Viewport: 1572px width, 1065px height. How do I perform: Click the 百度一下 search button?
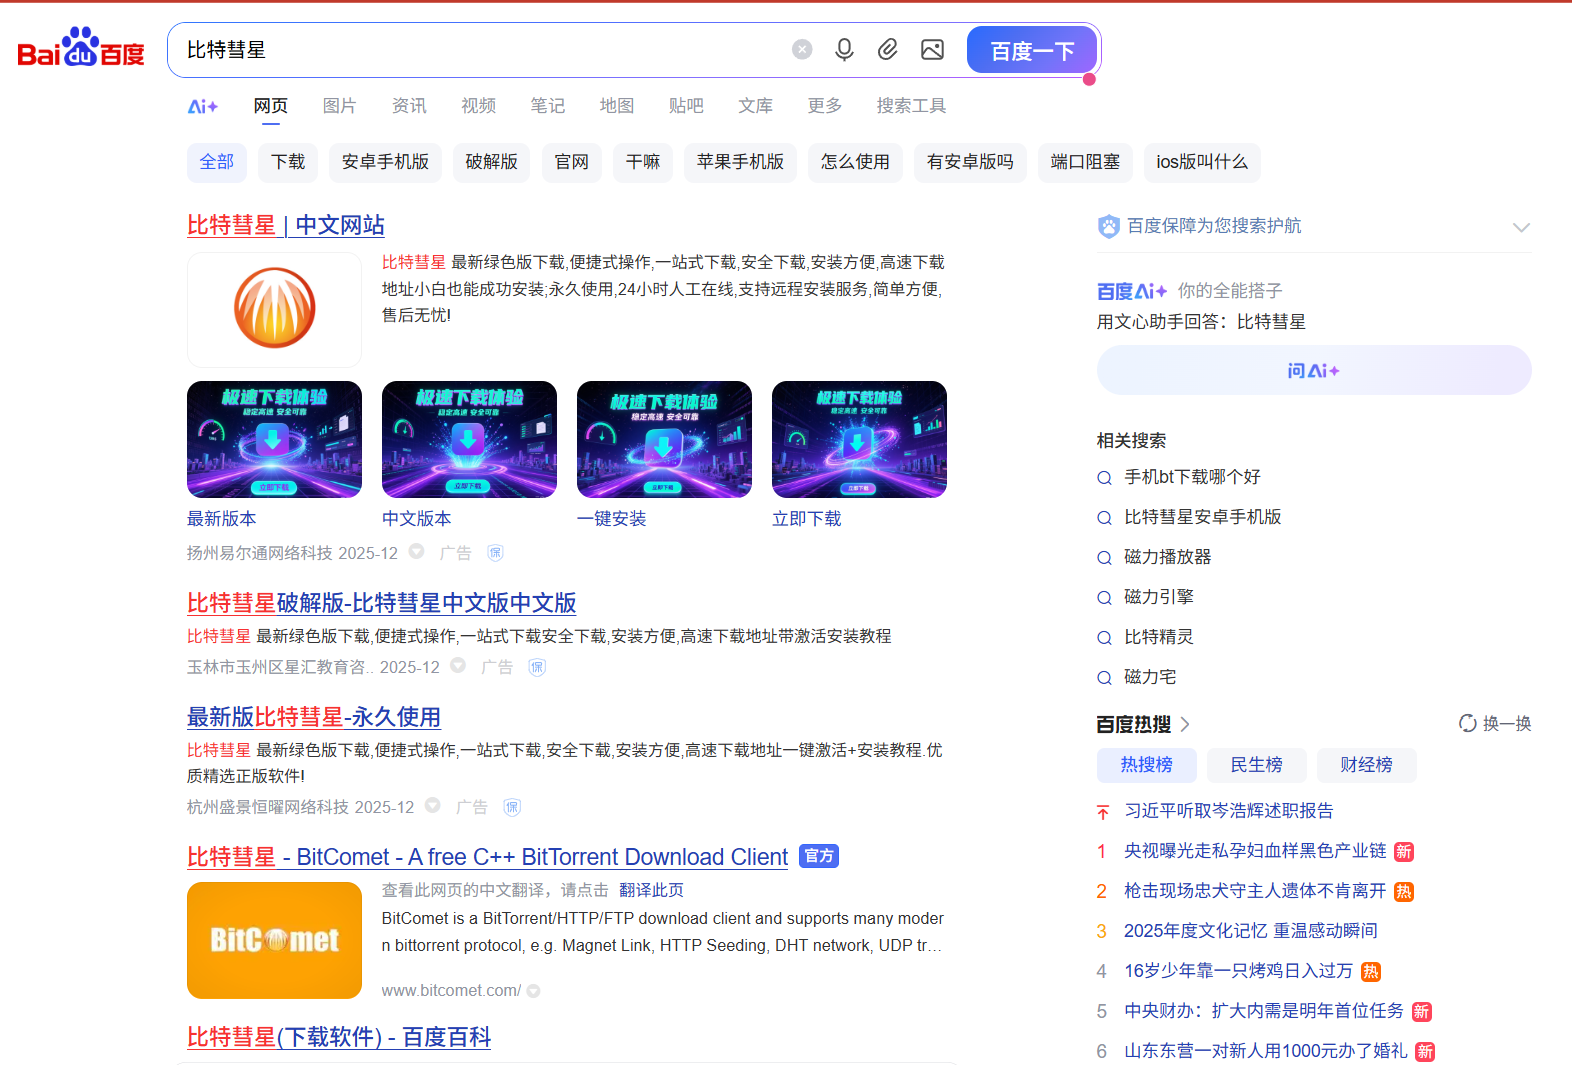[x=1031, y=50]
